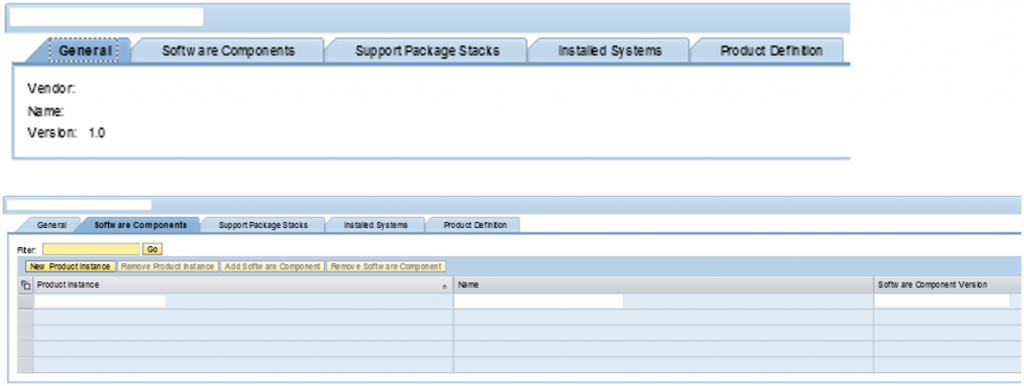1024x386 pixels.
Task: Click the Product Instance column header
Action: coord(243,285)
